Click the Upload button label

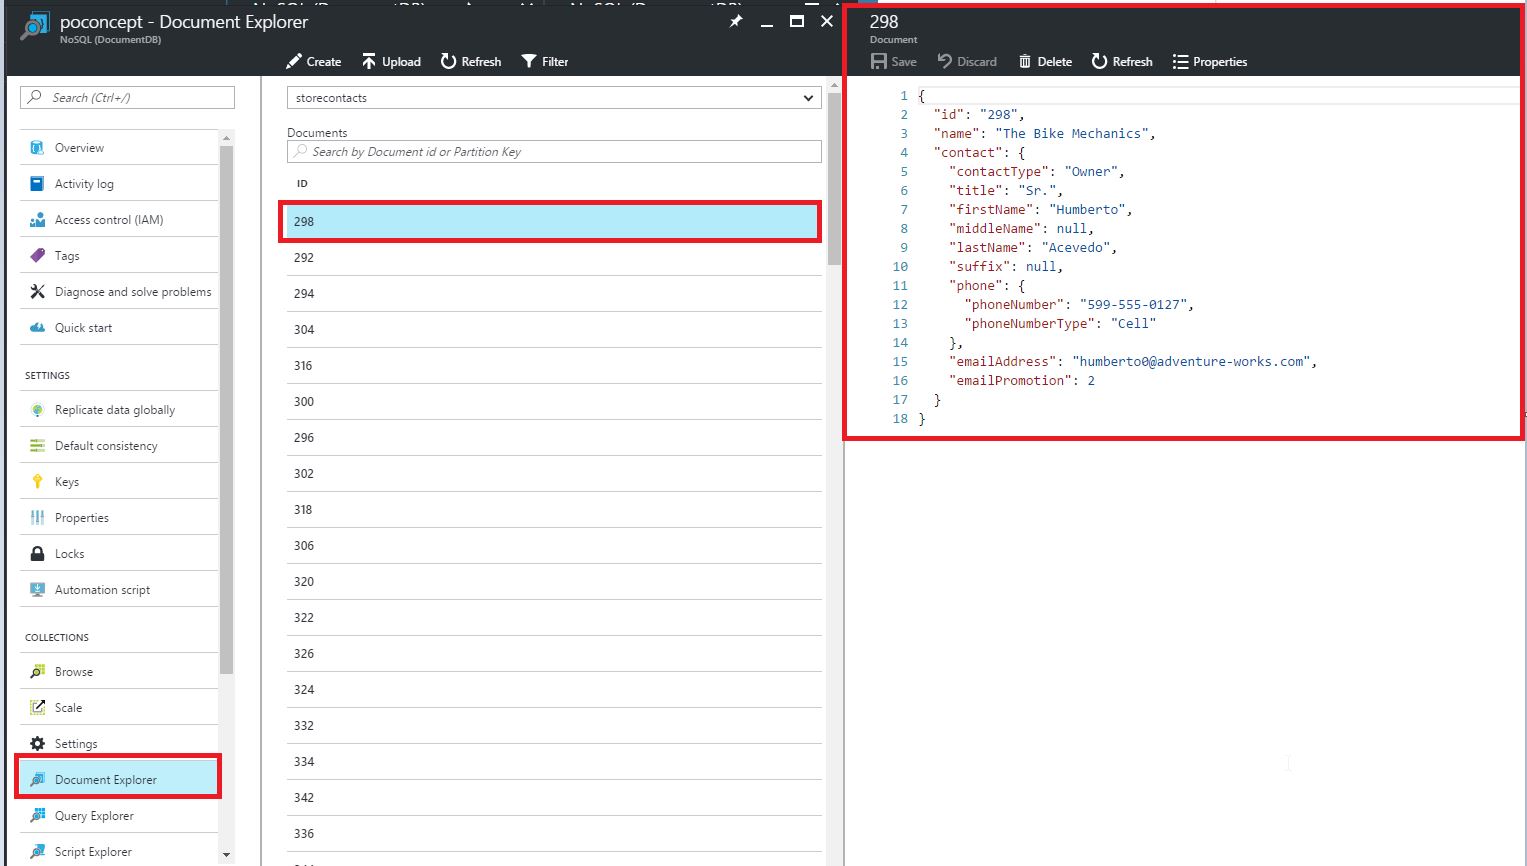click(x=401, y=62)
